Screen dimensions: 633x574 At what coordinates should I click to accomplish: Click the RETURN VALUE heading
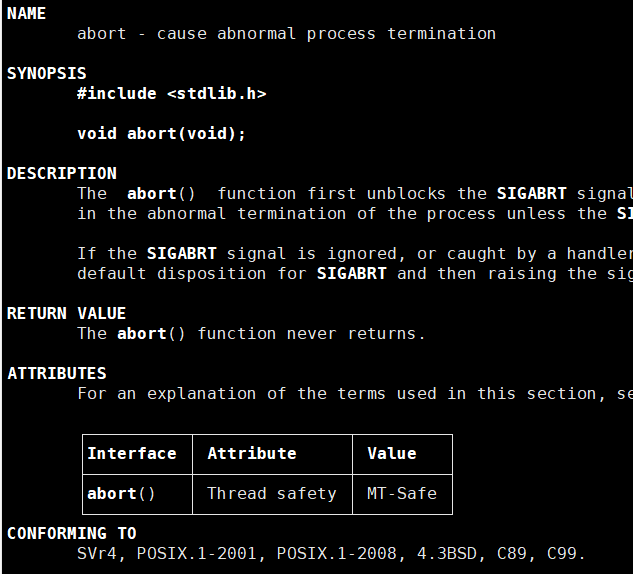[67, 313]
